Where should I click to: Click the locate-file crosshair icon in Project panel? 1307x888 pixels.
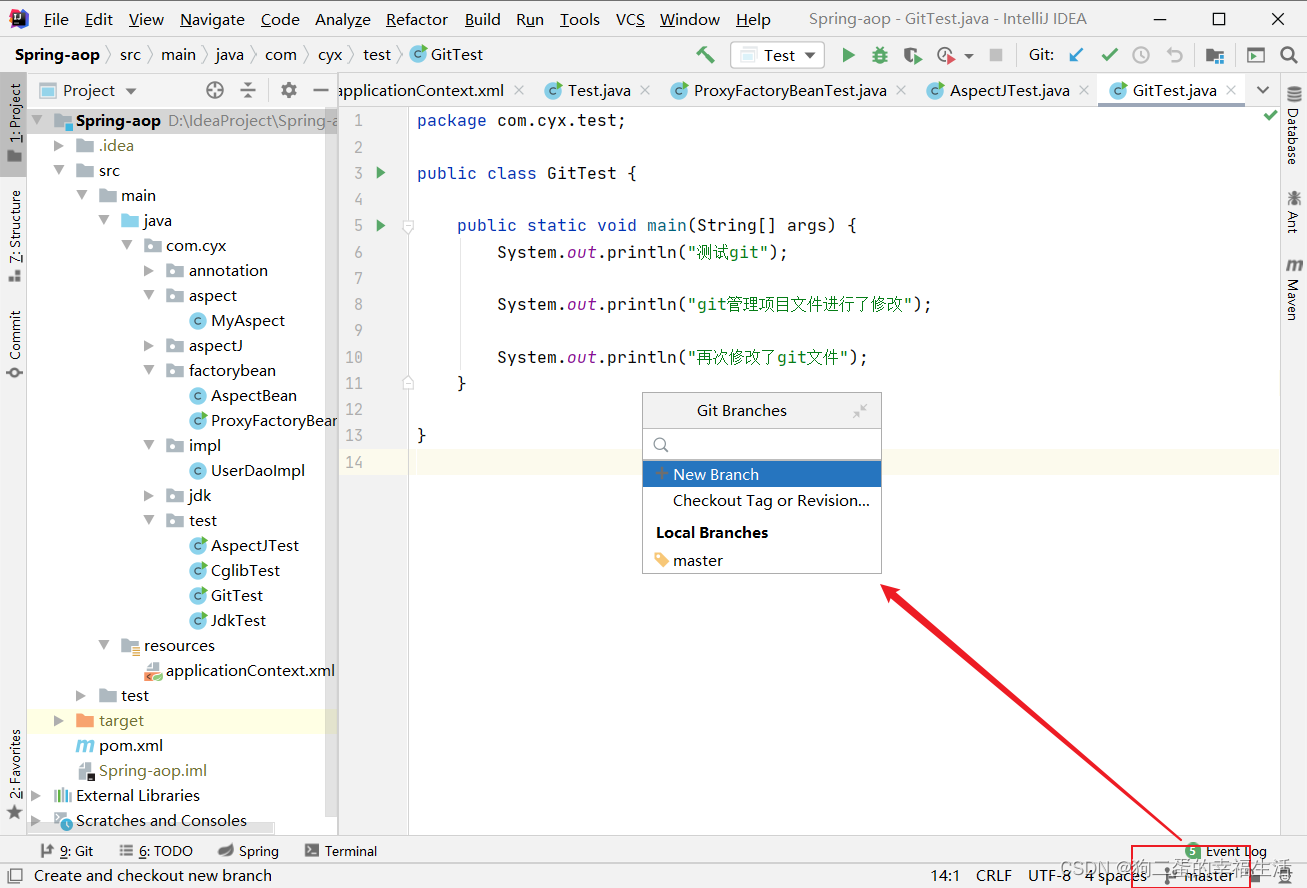tap(215, 90)
